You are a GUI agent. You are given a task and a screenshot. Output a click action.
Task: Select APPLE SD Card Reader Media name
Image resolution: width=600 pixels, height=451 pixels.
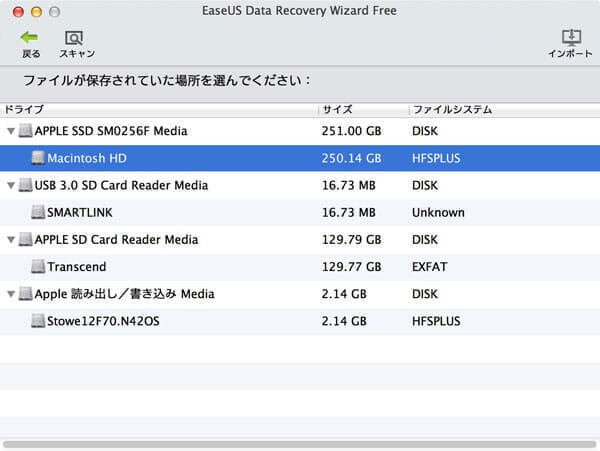click(116, 239)
